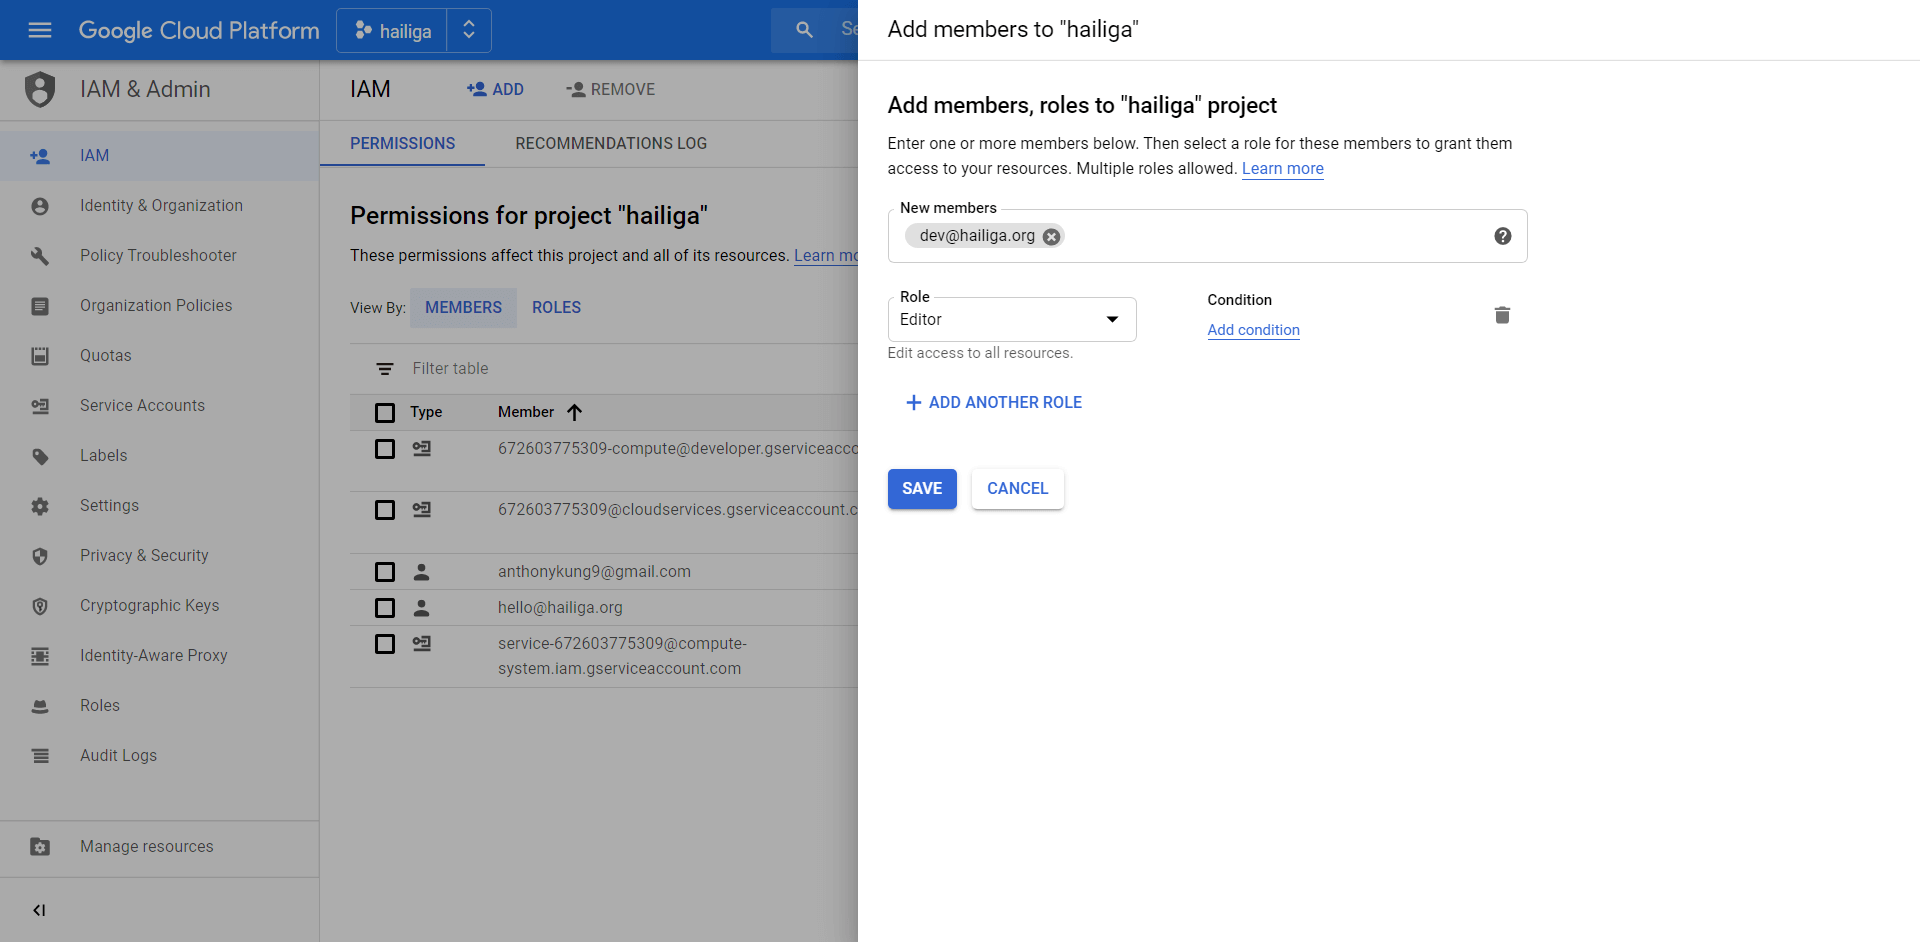
Task: Click the Cancel button
Action: [1017, 489]
